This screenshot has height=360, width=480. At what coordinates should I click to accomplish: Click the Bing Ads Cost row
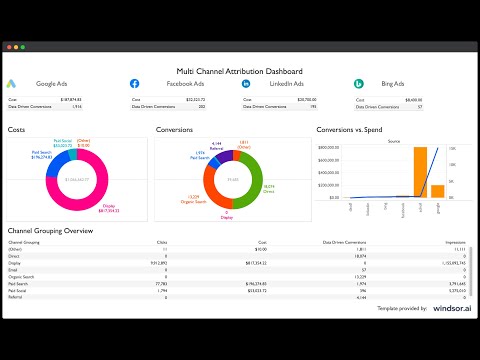tap(389, 100)
